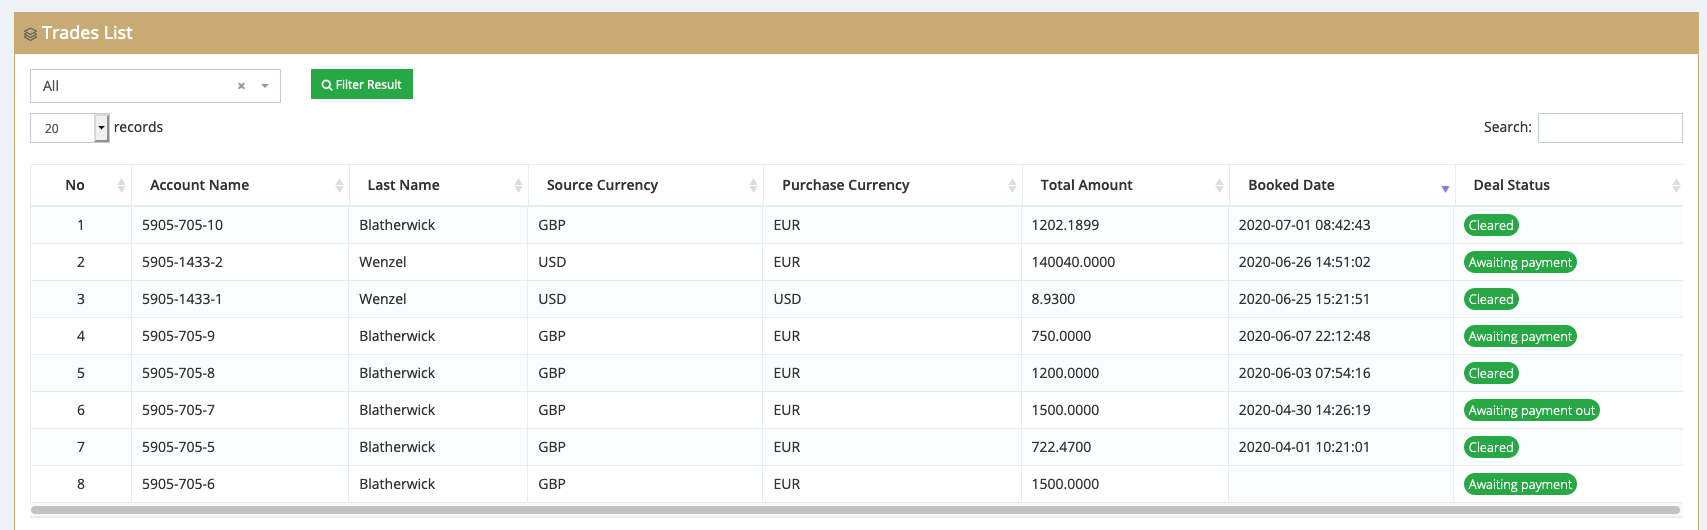Image resolution: width=1707 pixels, height=530 pixels.
Task: Click the Trades List layers icon
Action: pos(30,34)
